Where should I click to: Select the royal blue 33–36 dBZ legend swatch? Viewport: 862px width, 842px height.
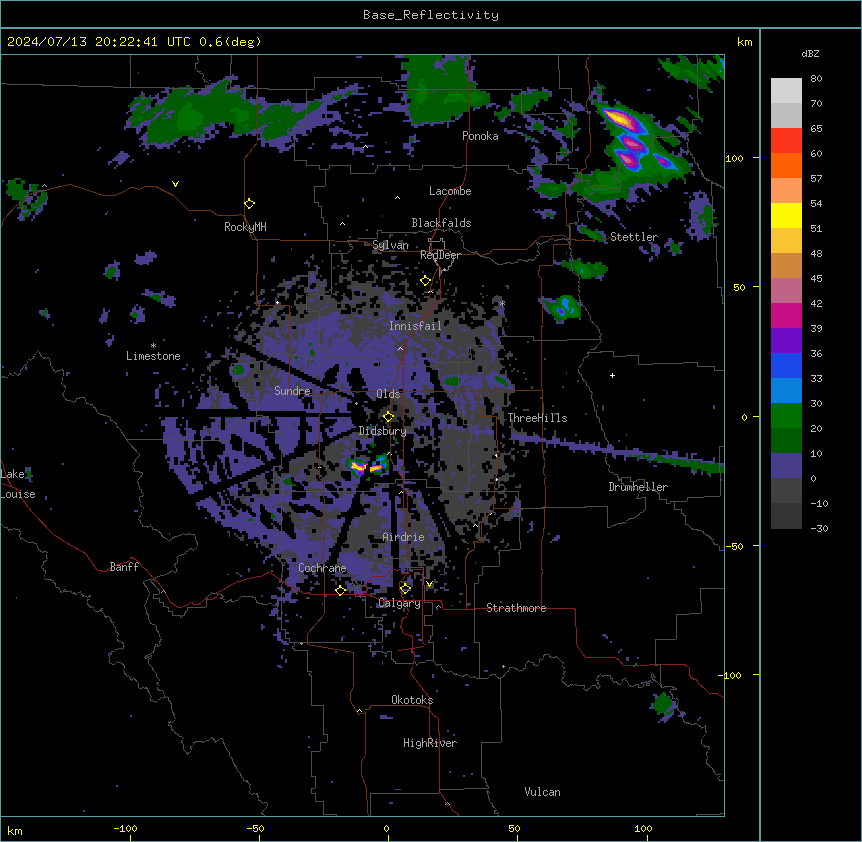pyautogui.click(x=786, y=365)
